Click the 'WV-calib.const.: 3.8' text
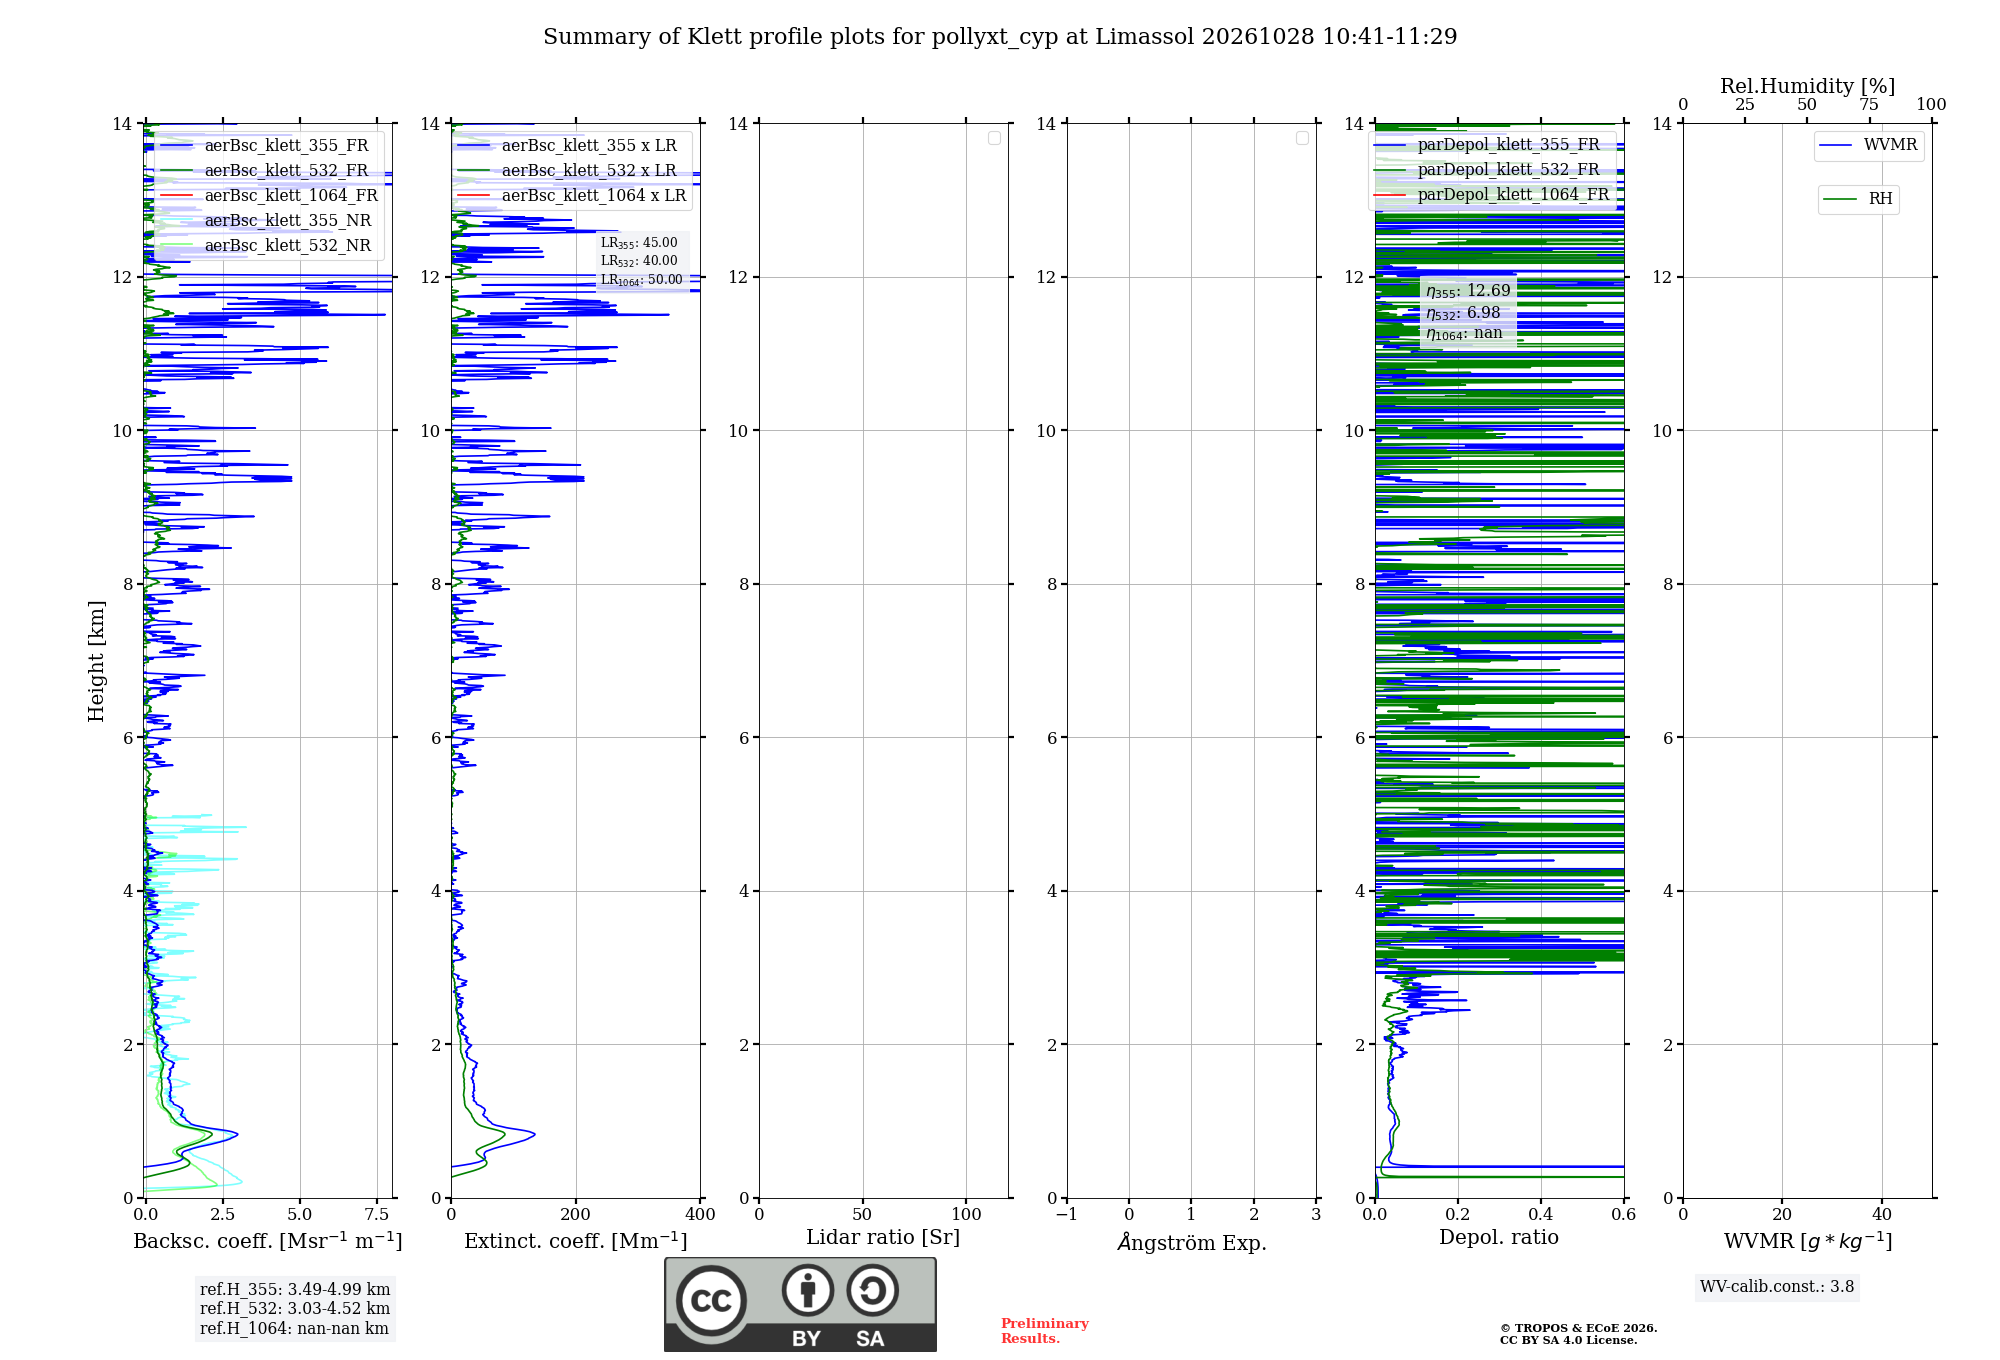The height and width of the screenshot is (1360, 2000). point(1777,1287)
